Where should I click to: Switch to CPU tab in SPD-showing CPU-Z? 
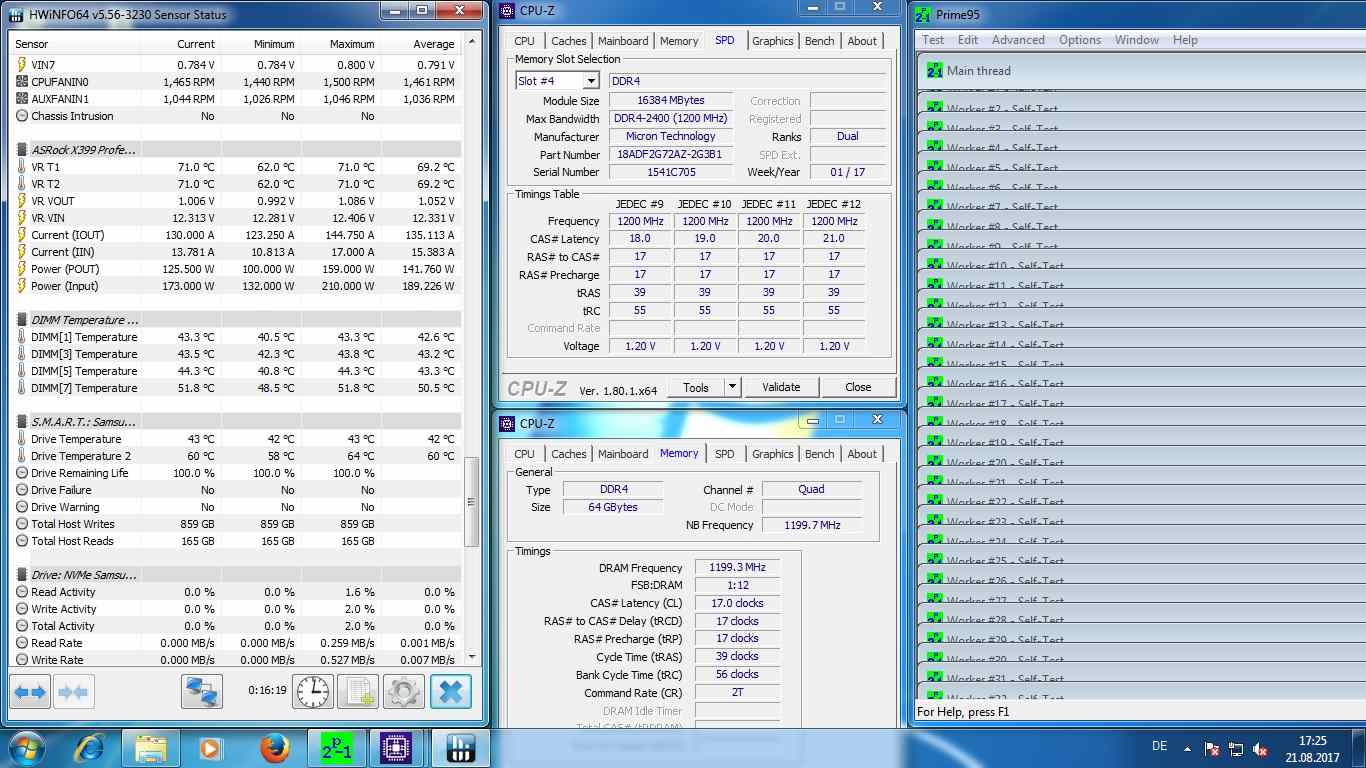click(x=525, y=41)
